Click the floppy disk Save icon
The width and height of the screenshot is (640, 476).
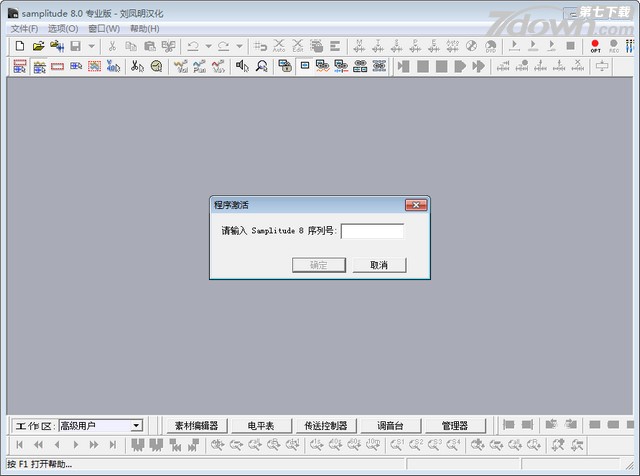(76, 46)
